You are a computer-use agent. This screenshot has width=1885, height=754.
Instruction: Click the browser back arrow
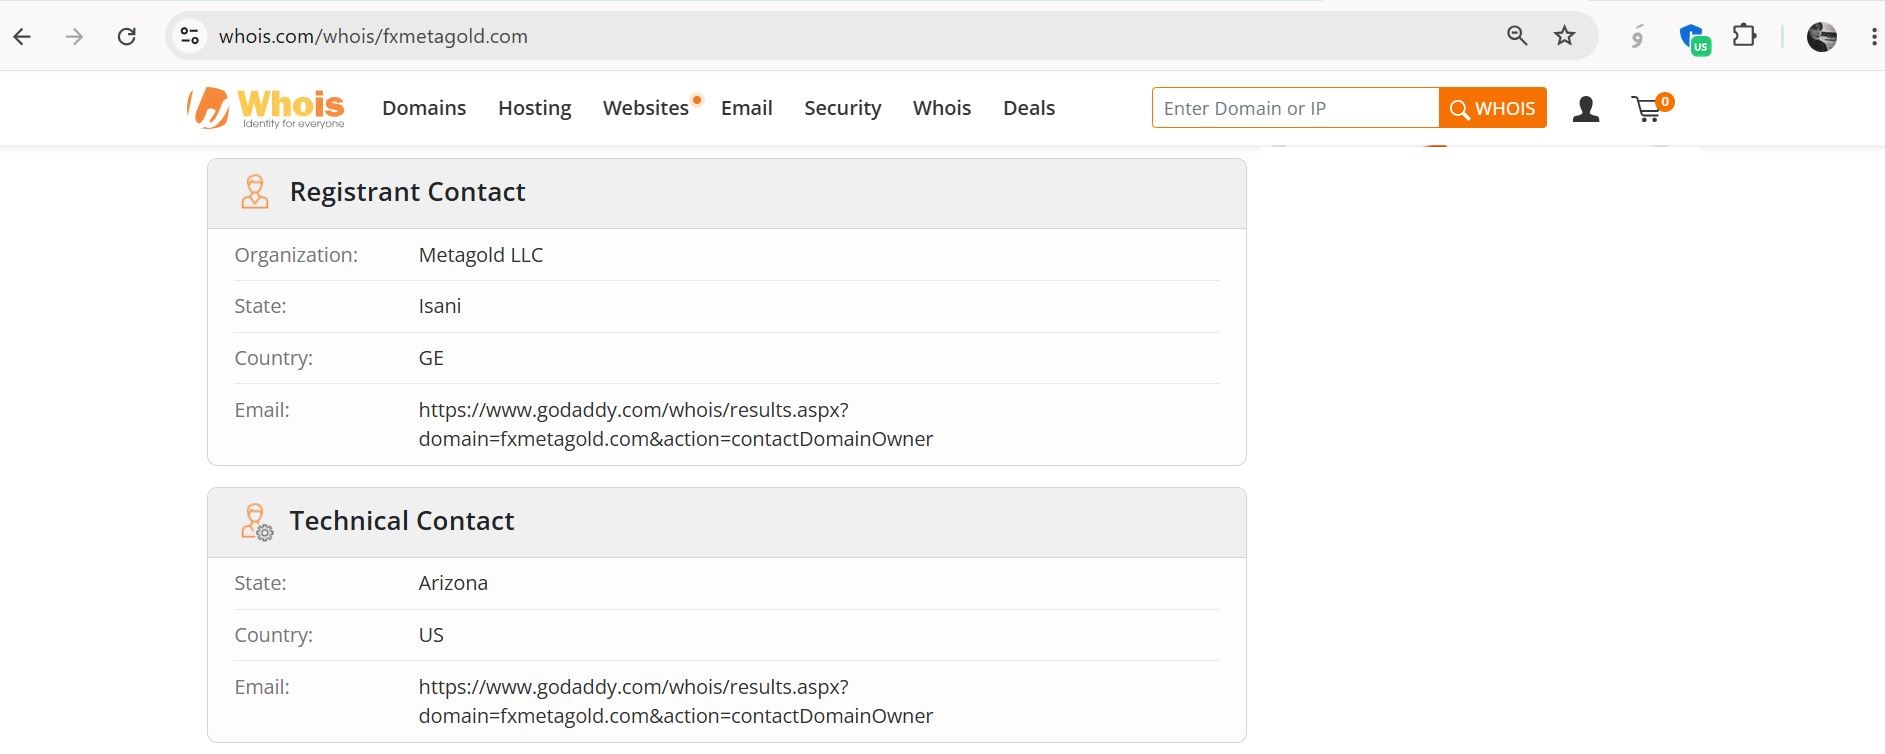[22, 37]
